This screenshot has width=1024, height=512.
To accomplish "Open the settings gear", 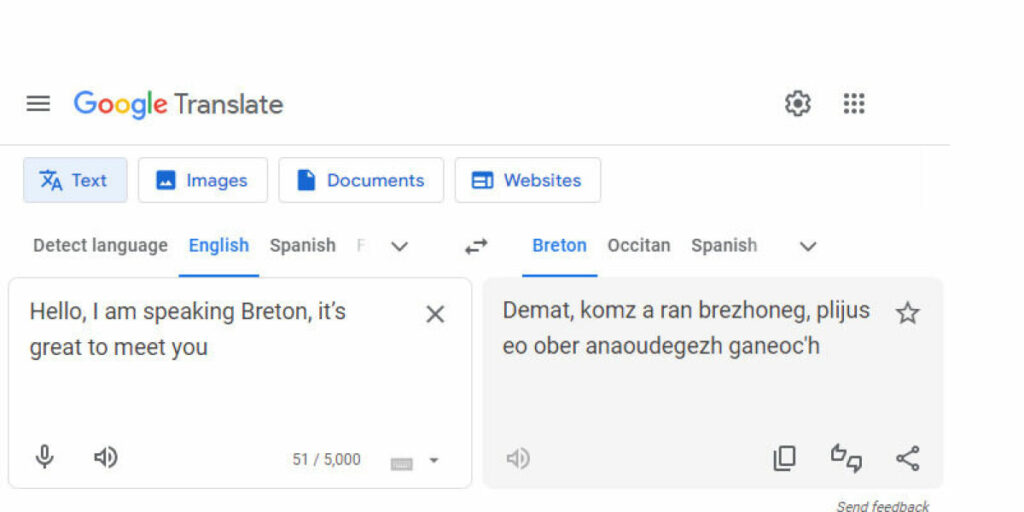I will point(797,103).
